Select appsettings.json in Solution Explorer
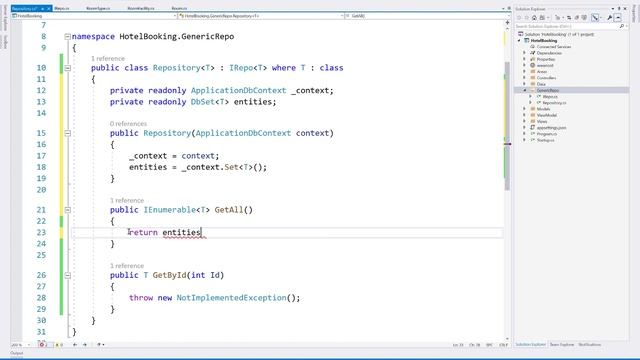Viewport: 640px width, 360px height. (x=551, y=128)
